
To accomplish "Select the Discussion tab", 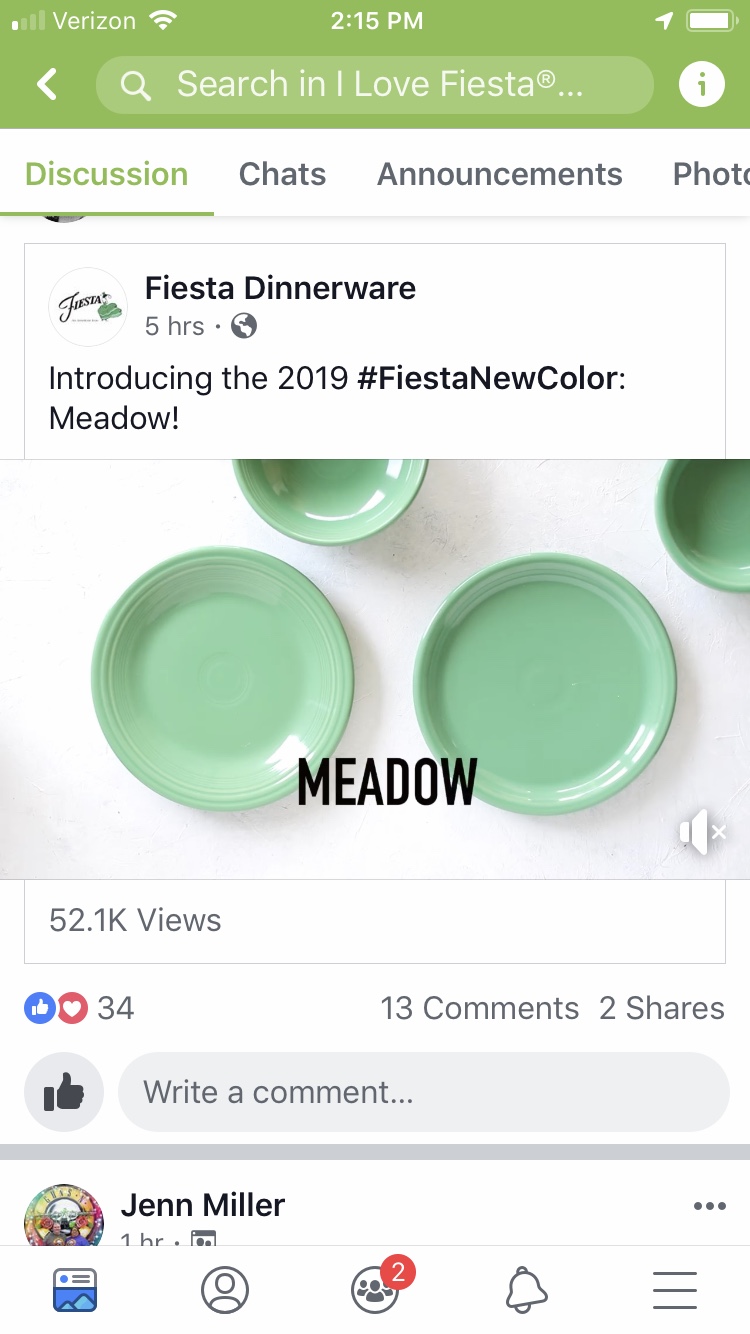I will [106, 174].
